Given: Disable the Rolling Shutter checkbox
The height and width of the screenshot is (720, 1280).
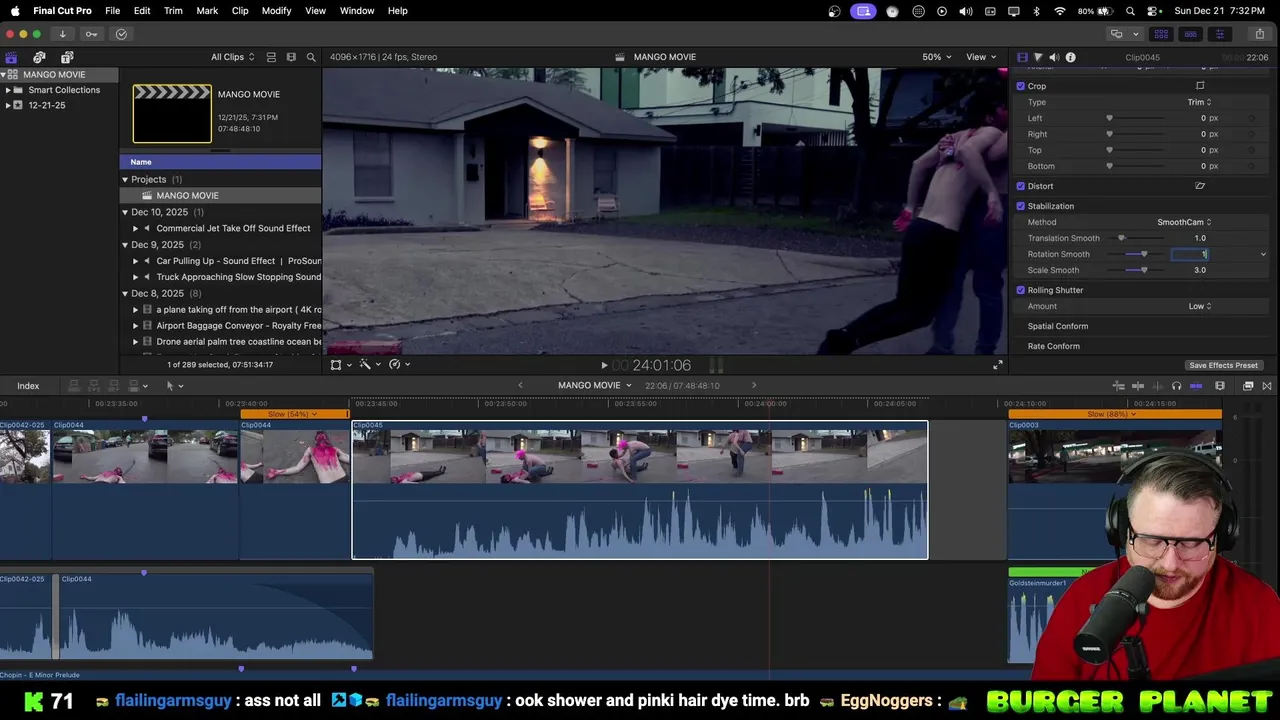Looking at the screenshot, I should (1021, 290).
